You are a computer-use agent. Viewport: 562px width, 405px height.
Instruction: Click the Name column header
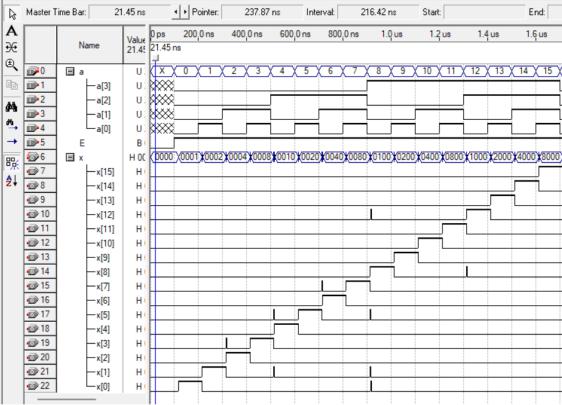[90, 45]
